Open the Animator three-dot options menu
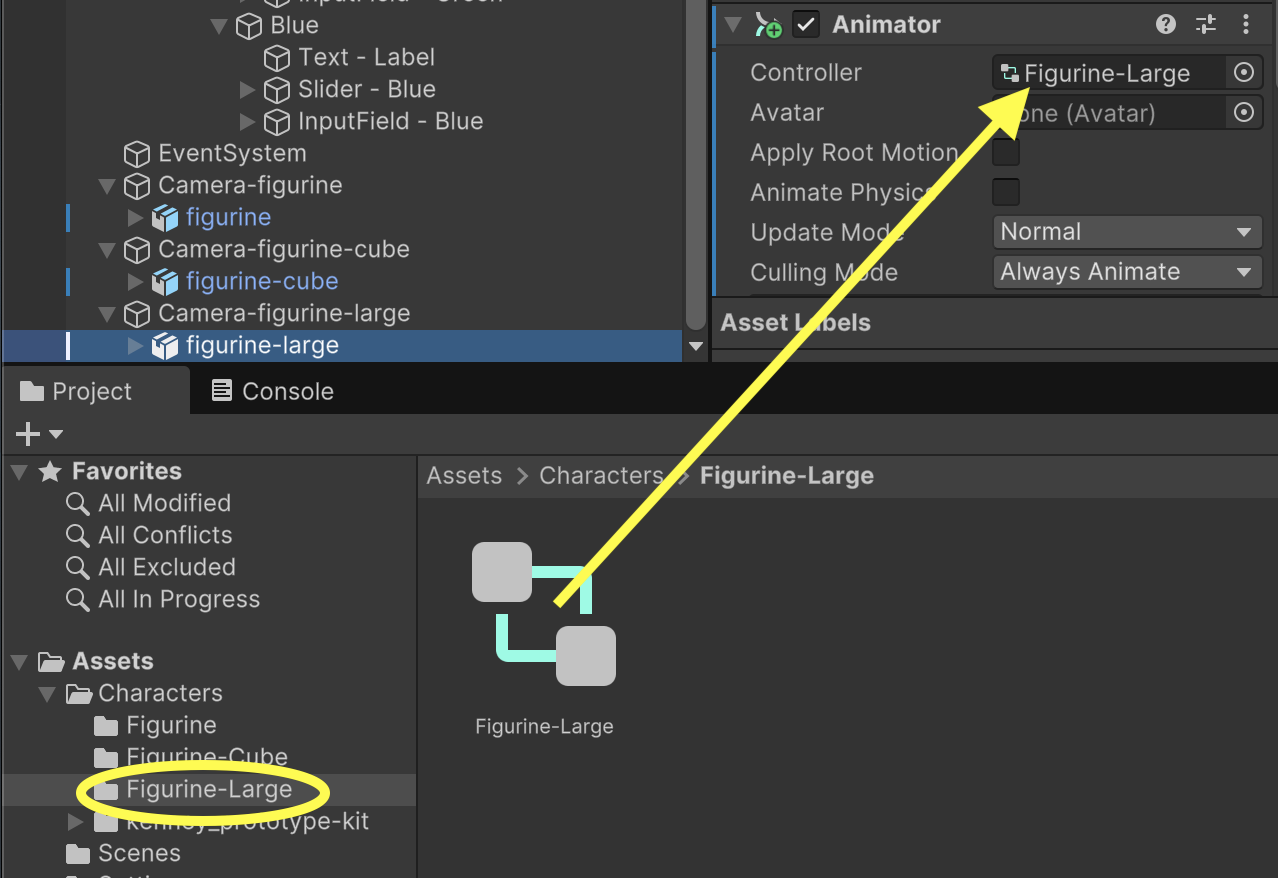This screenshot has width=1278, height=878. coord(1246,25)
